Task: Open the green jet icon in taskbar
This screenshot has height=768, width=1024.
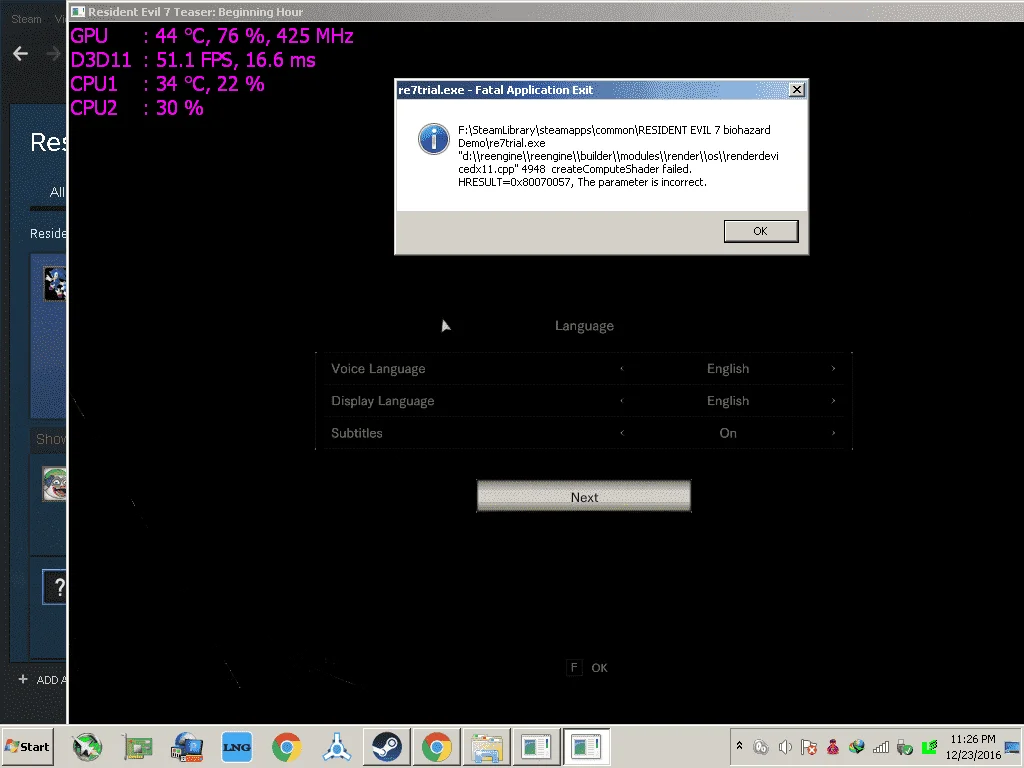Action: (x=87, y=747)
